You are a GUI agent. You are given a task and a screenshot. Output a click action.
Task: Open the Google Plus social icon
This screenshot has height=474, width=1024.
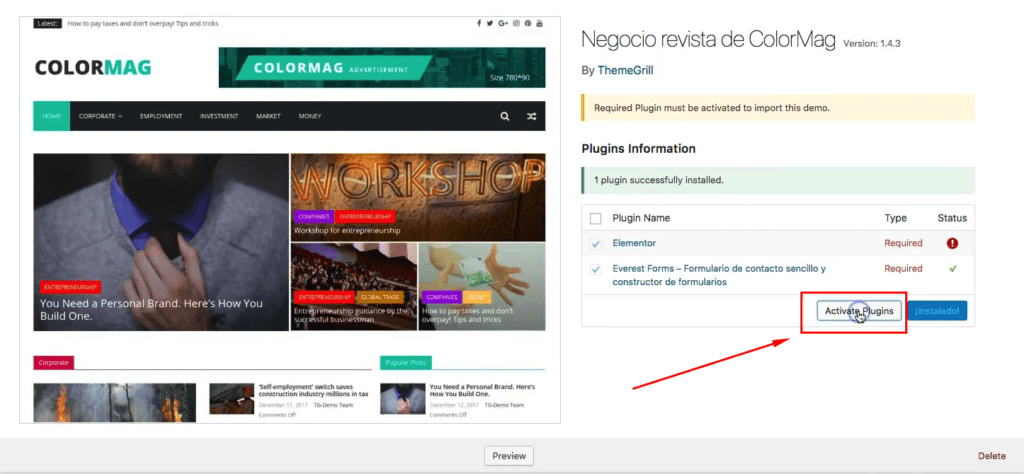[x=503, y=24]
